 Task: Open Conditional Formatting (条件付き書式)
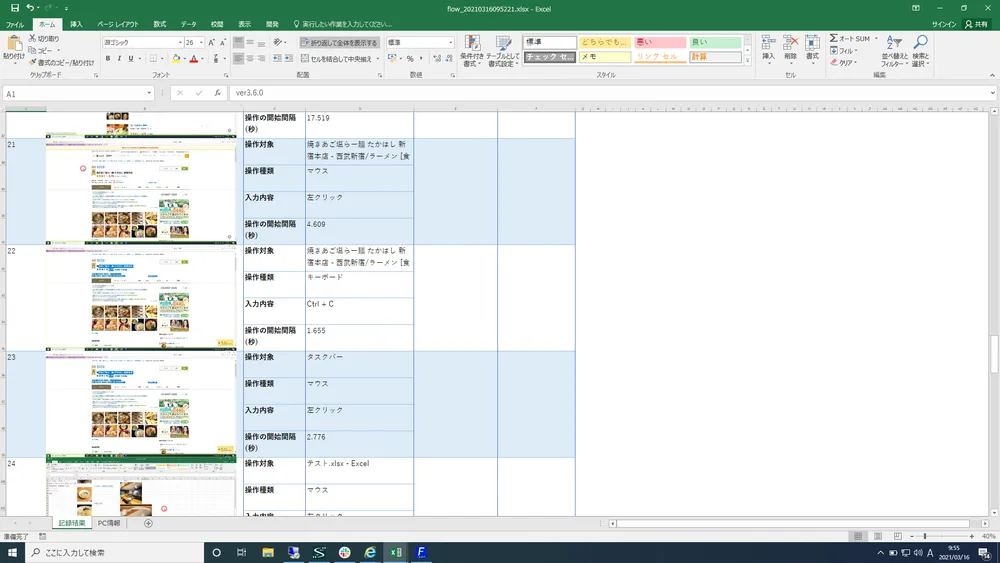tap(472, 48)
